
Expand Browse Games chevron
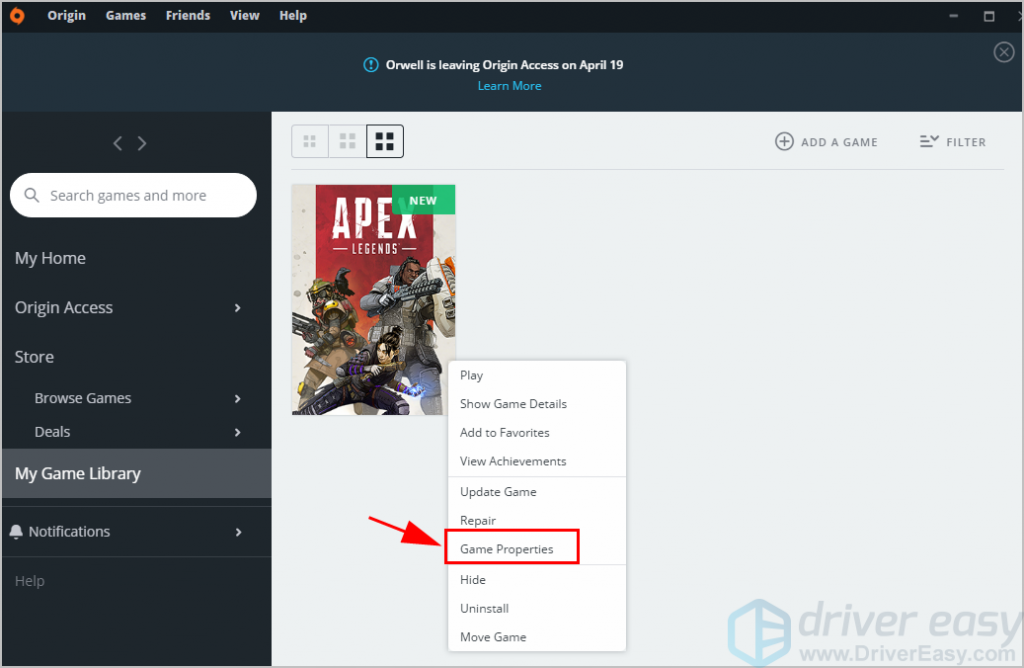237,398
